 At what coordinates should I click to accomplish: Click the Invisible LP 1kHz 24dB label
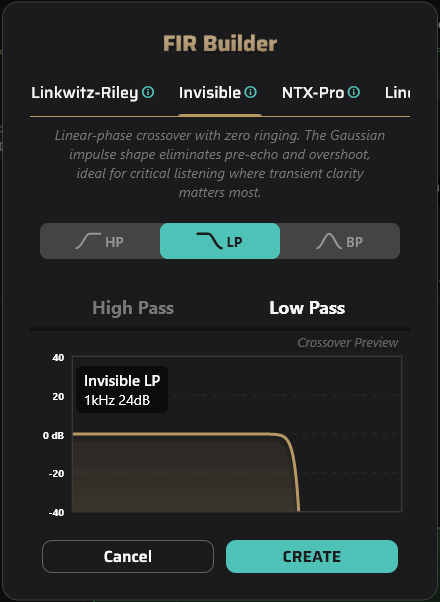click(x=122, y=390)
